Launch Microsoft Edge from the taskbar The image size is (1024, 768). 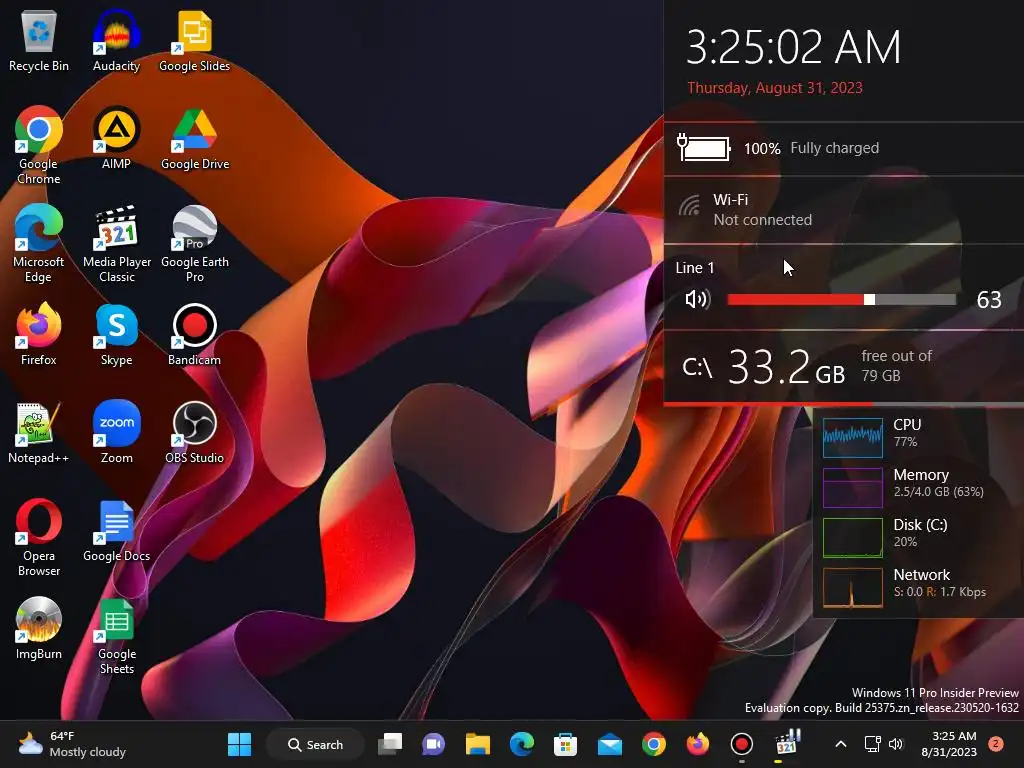click(x=521, y=744)
